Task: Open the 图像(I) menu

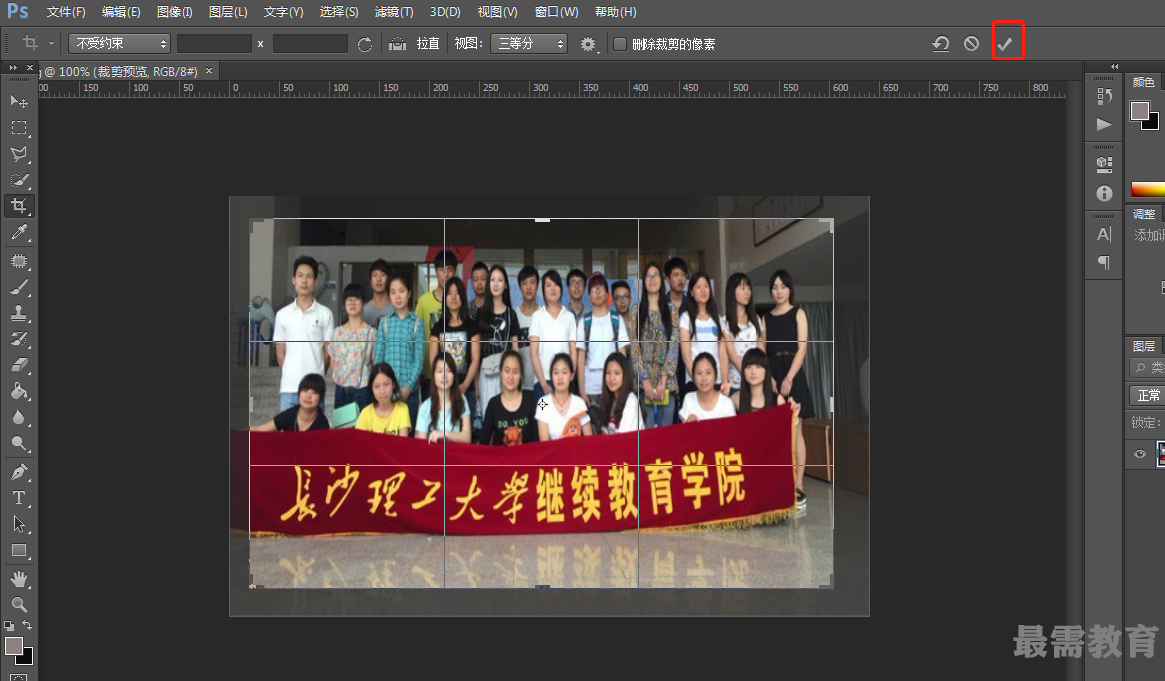Action: click(175, 12)
